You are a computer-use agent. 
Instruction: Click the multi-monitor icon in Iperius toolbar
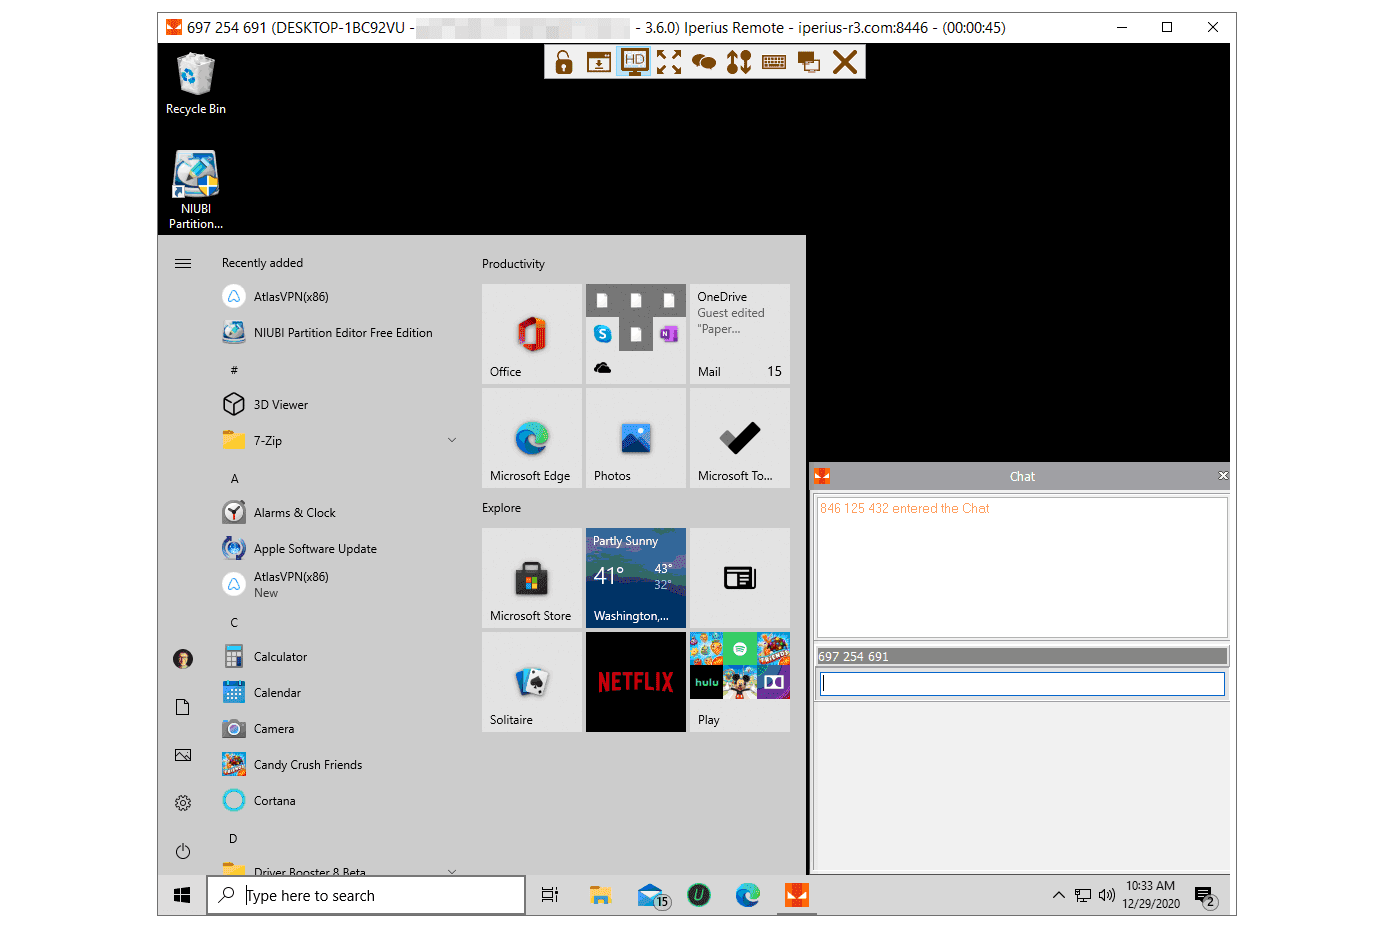pos(809,62)
